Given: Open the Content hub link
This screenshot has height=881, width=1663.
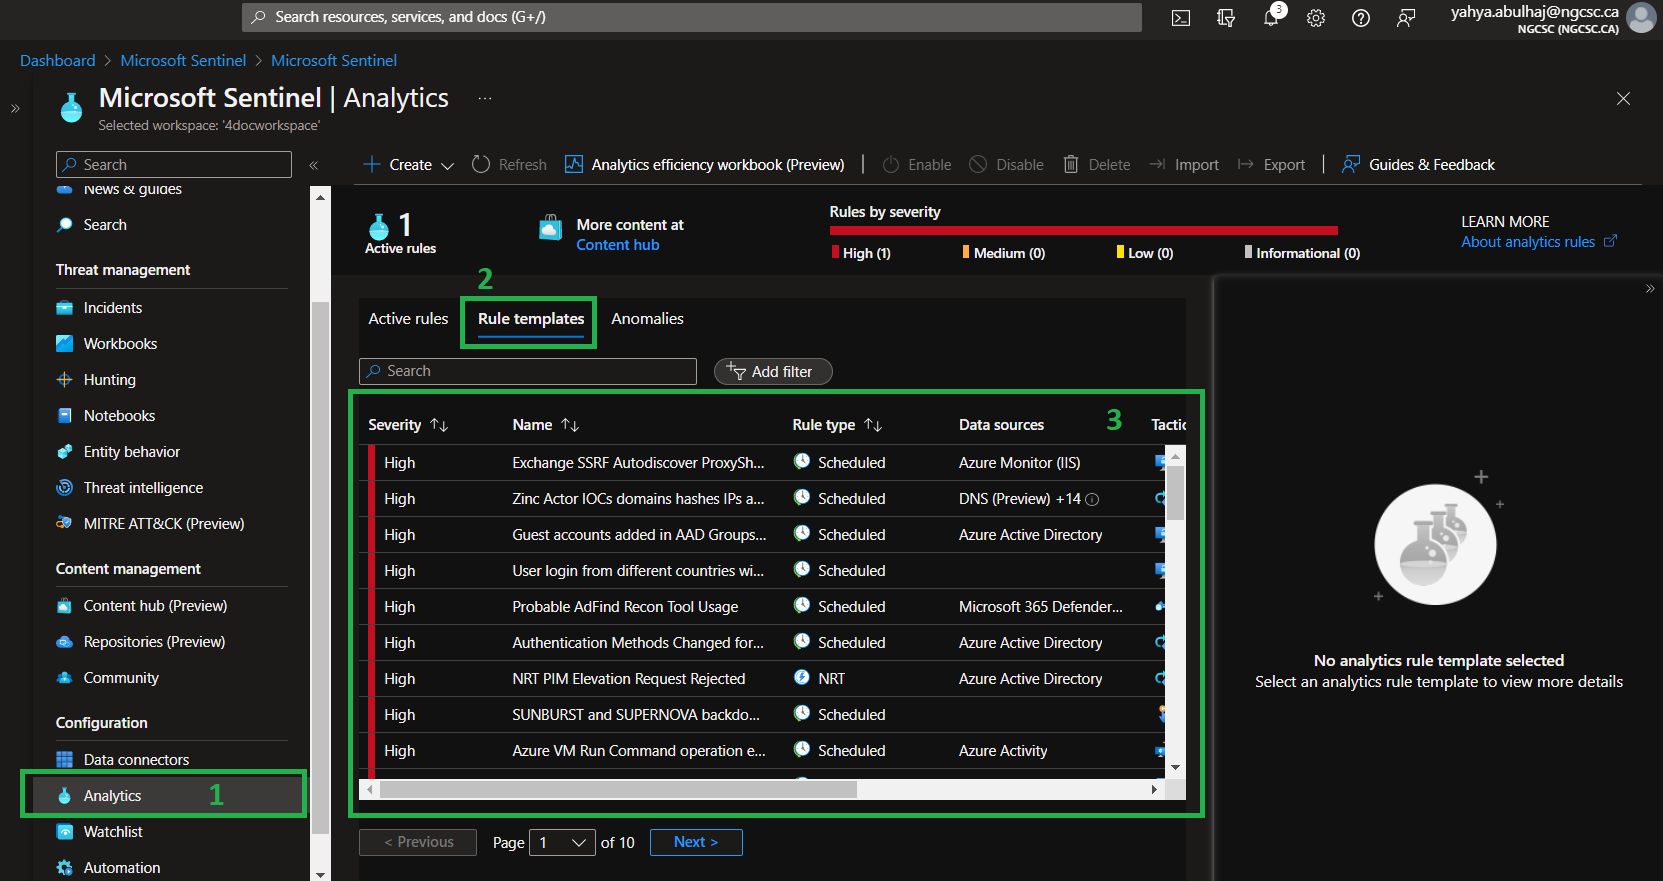Looking at the screenshot, I should 617,245.
